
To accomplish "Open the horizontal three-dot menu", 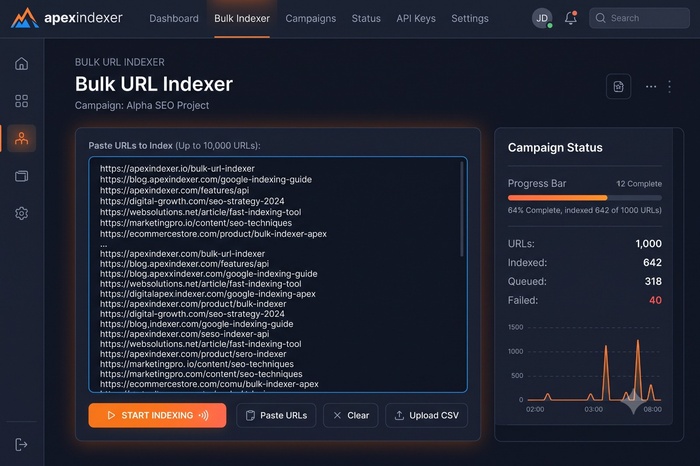I will click(651, 86).
